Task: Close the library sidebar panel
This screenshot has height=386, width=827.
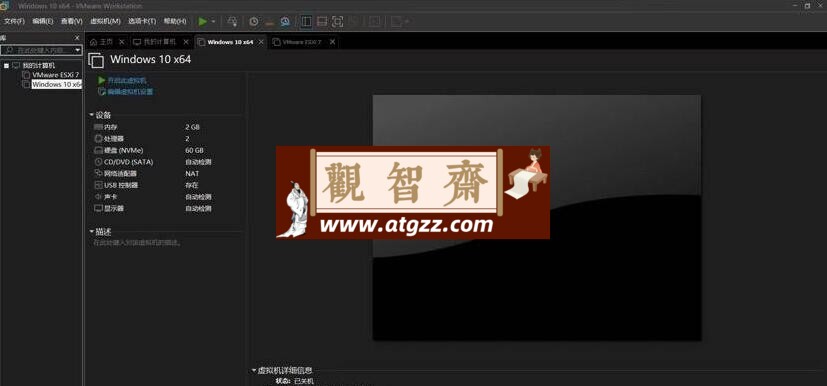Action: coord(77,38)
